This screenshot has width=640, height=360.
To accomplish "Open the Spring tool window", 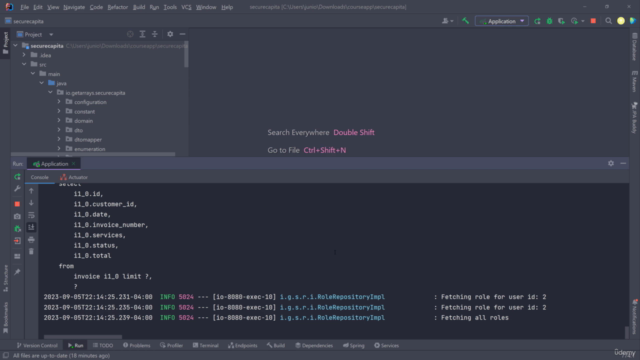I will point(353,345).
